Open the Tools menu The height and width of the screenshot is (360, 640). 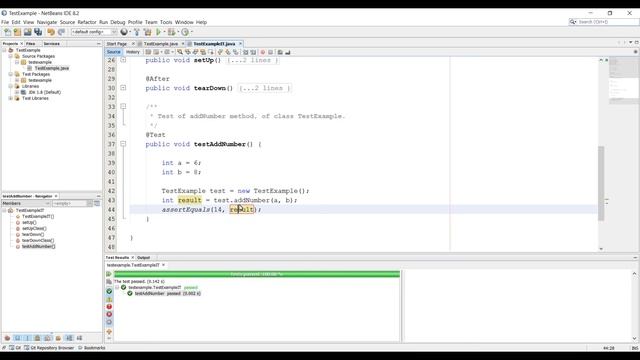[166, 22]
